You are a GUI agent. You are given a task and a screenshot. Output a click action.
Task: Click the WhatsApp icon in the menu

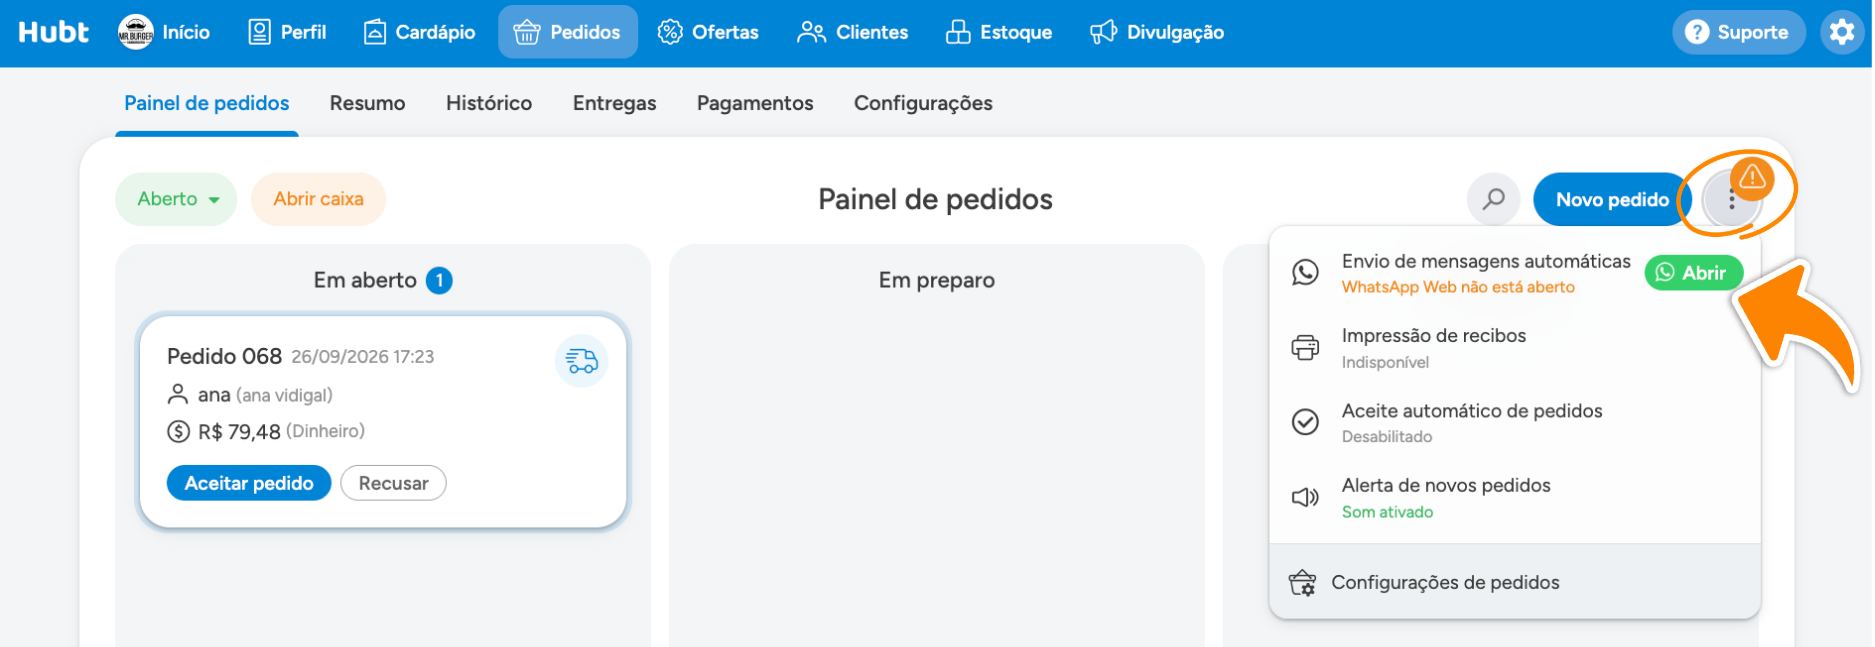click(1305, 272)
